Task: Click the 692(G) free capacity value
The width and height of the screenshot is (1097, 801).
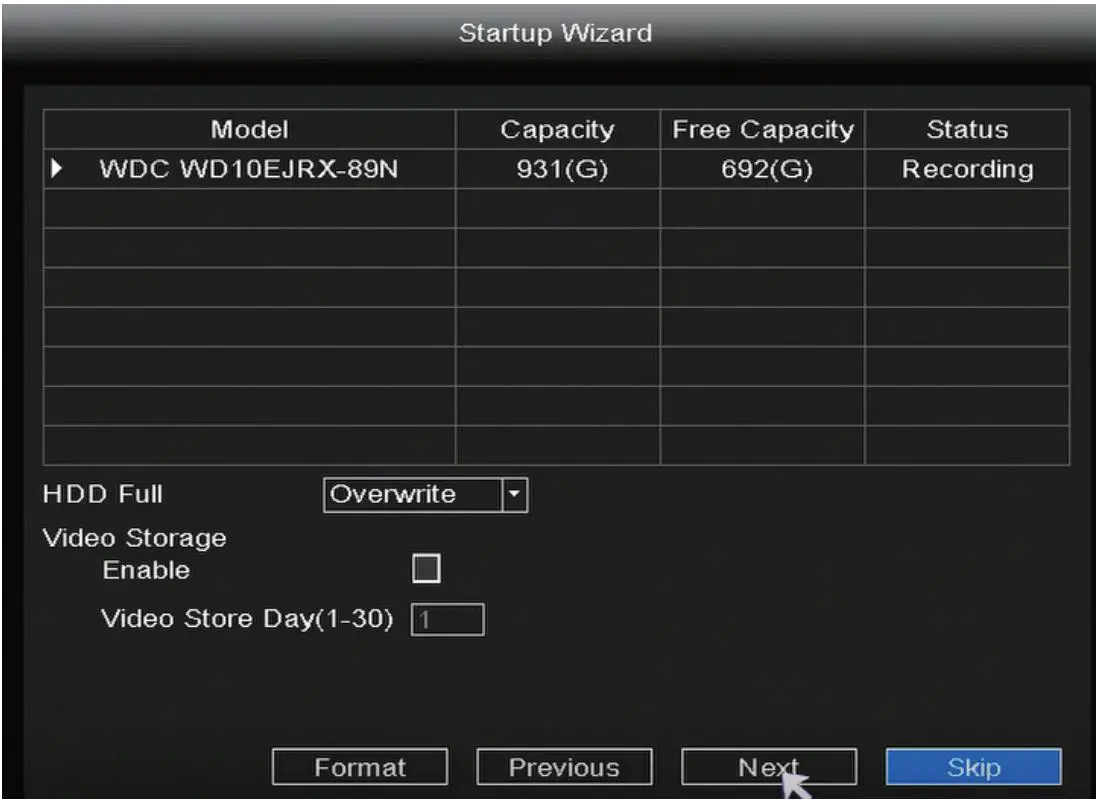Action: click(x=767, y=169)
